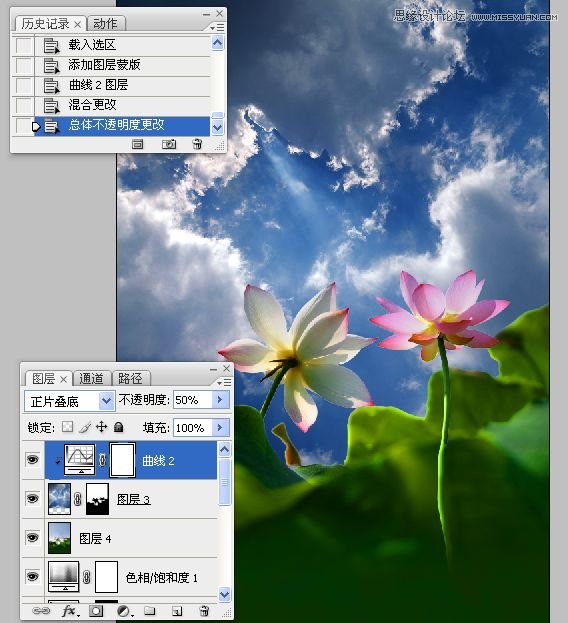568x623 pixels.
Task: Switch to the 路径 tab
Action: [130, 378]
